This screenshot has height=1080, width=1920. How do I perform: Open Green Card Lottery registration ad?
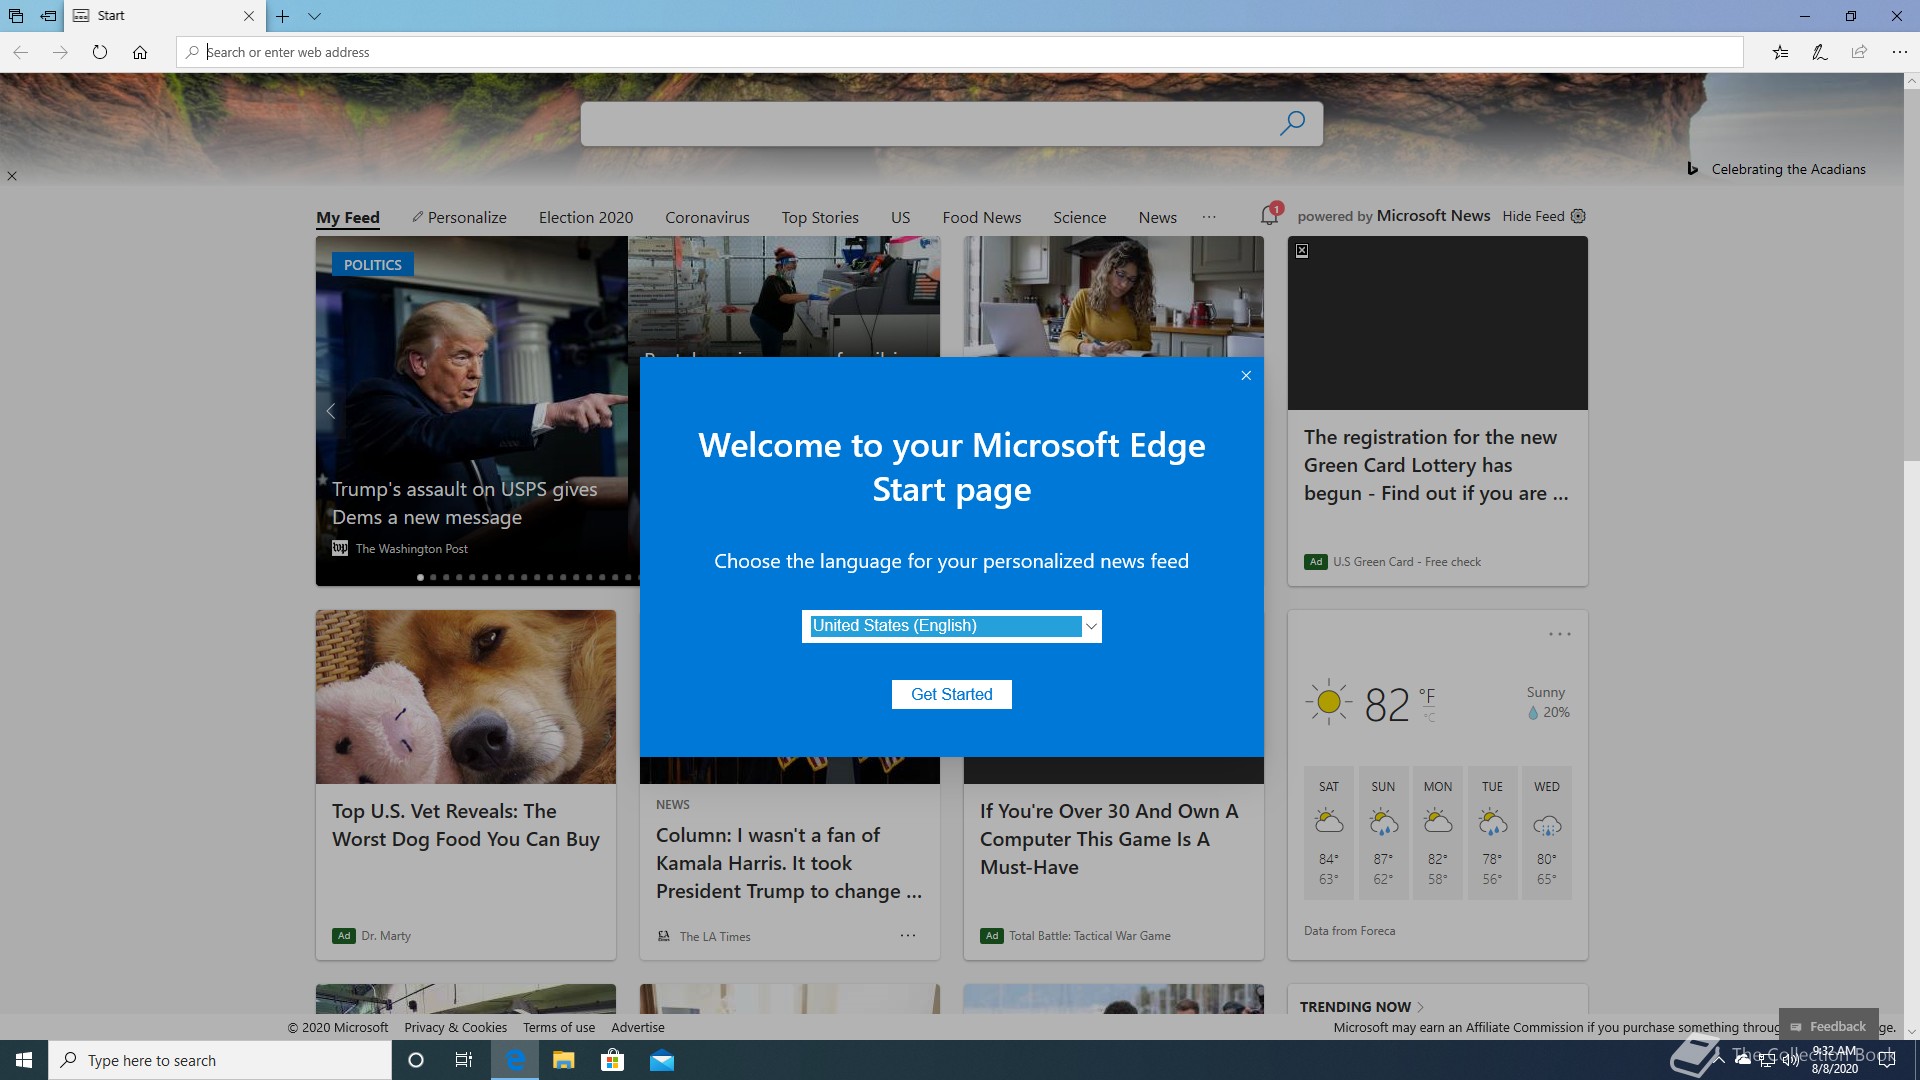(x=1435, y=465)
